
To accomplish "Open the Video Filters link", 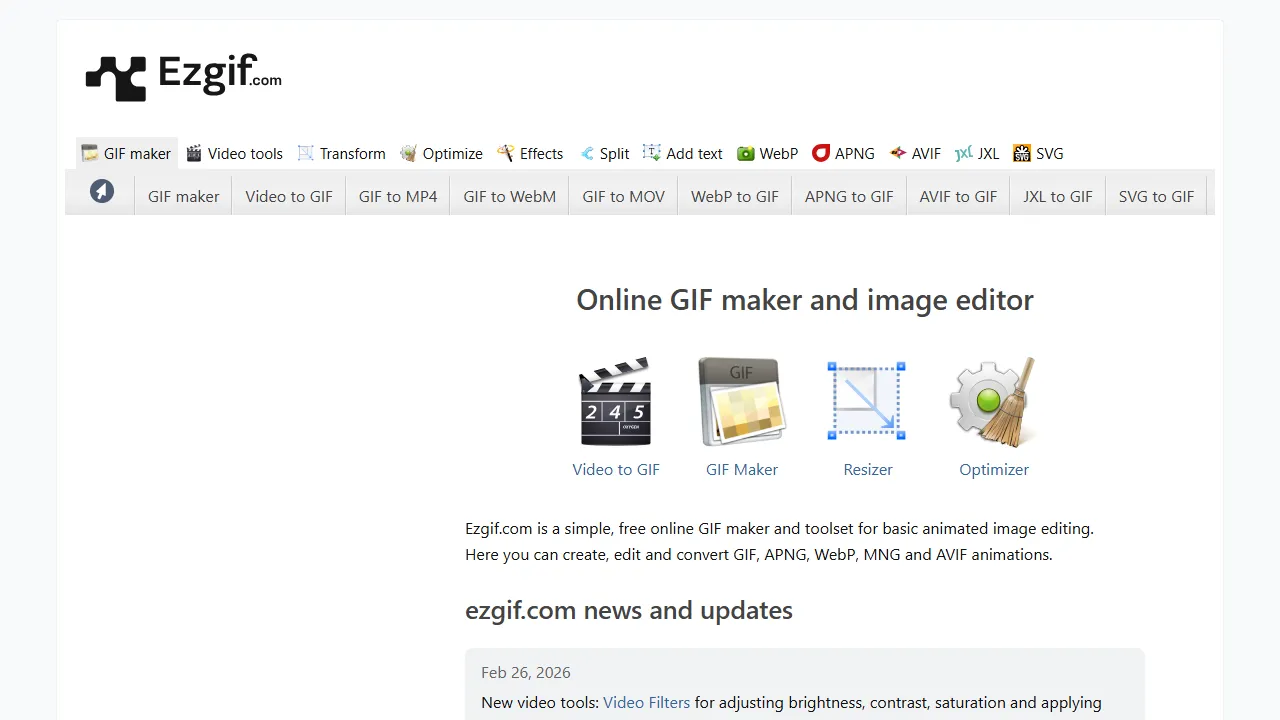I will click(x=646, y=702).
